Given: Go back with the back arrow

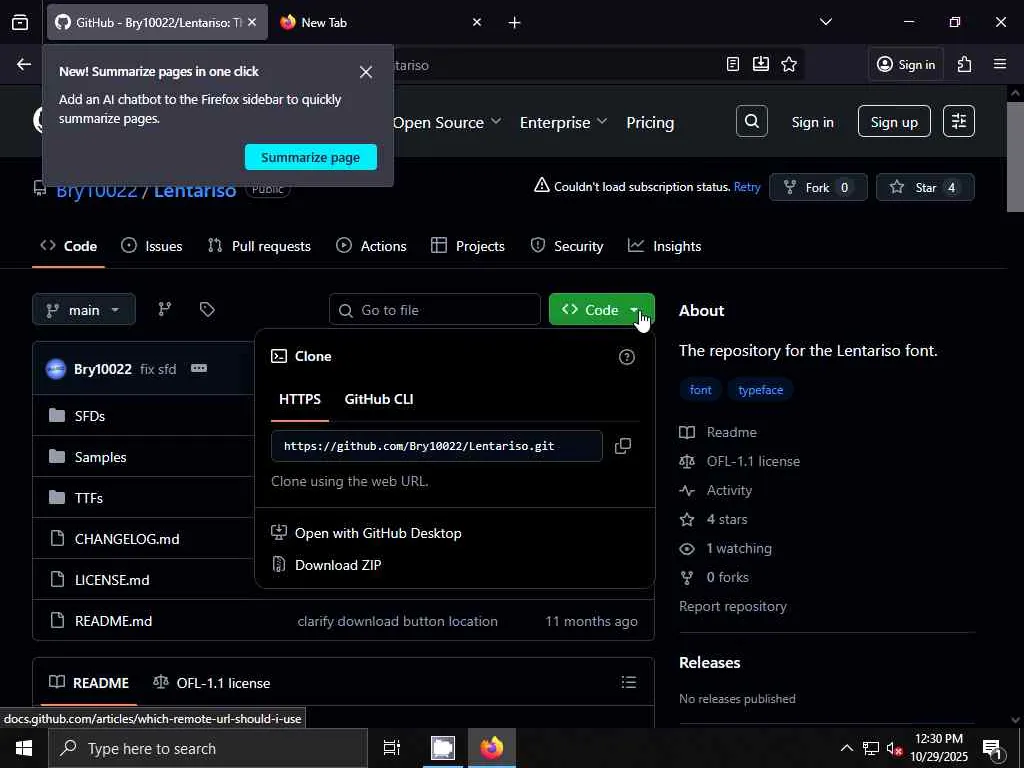Looking at the screenshot, I should click(24, 64).
